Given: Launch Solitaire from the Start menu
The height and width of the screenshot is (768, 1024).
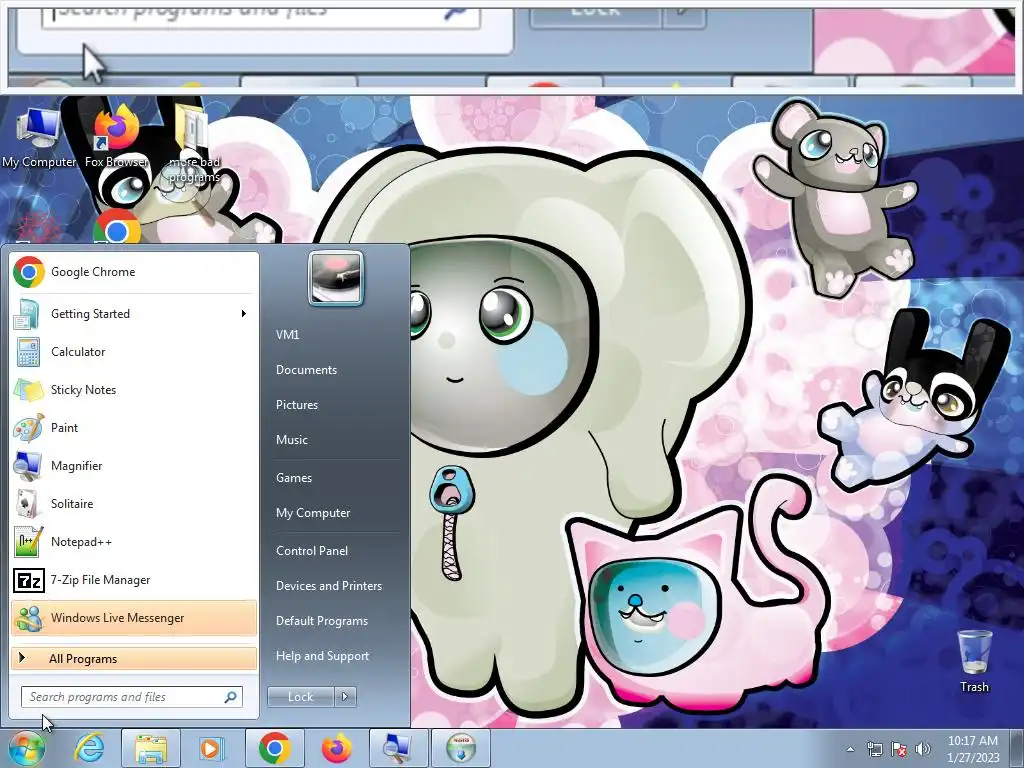Looking at the screenshot, I should 134,504.
